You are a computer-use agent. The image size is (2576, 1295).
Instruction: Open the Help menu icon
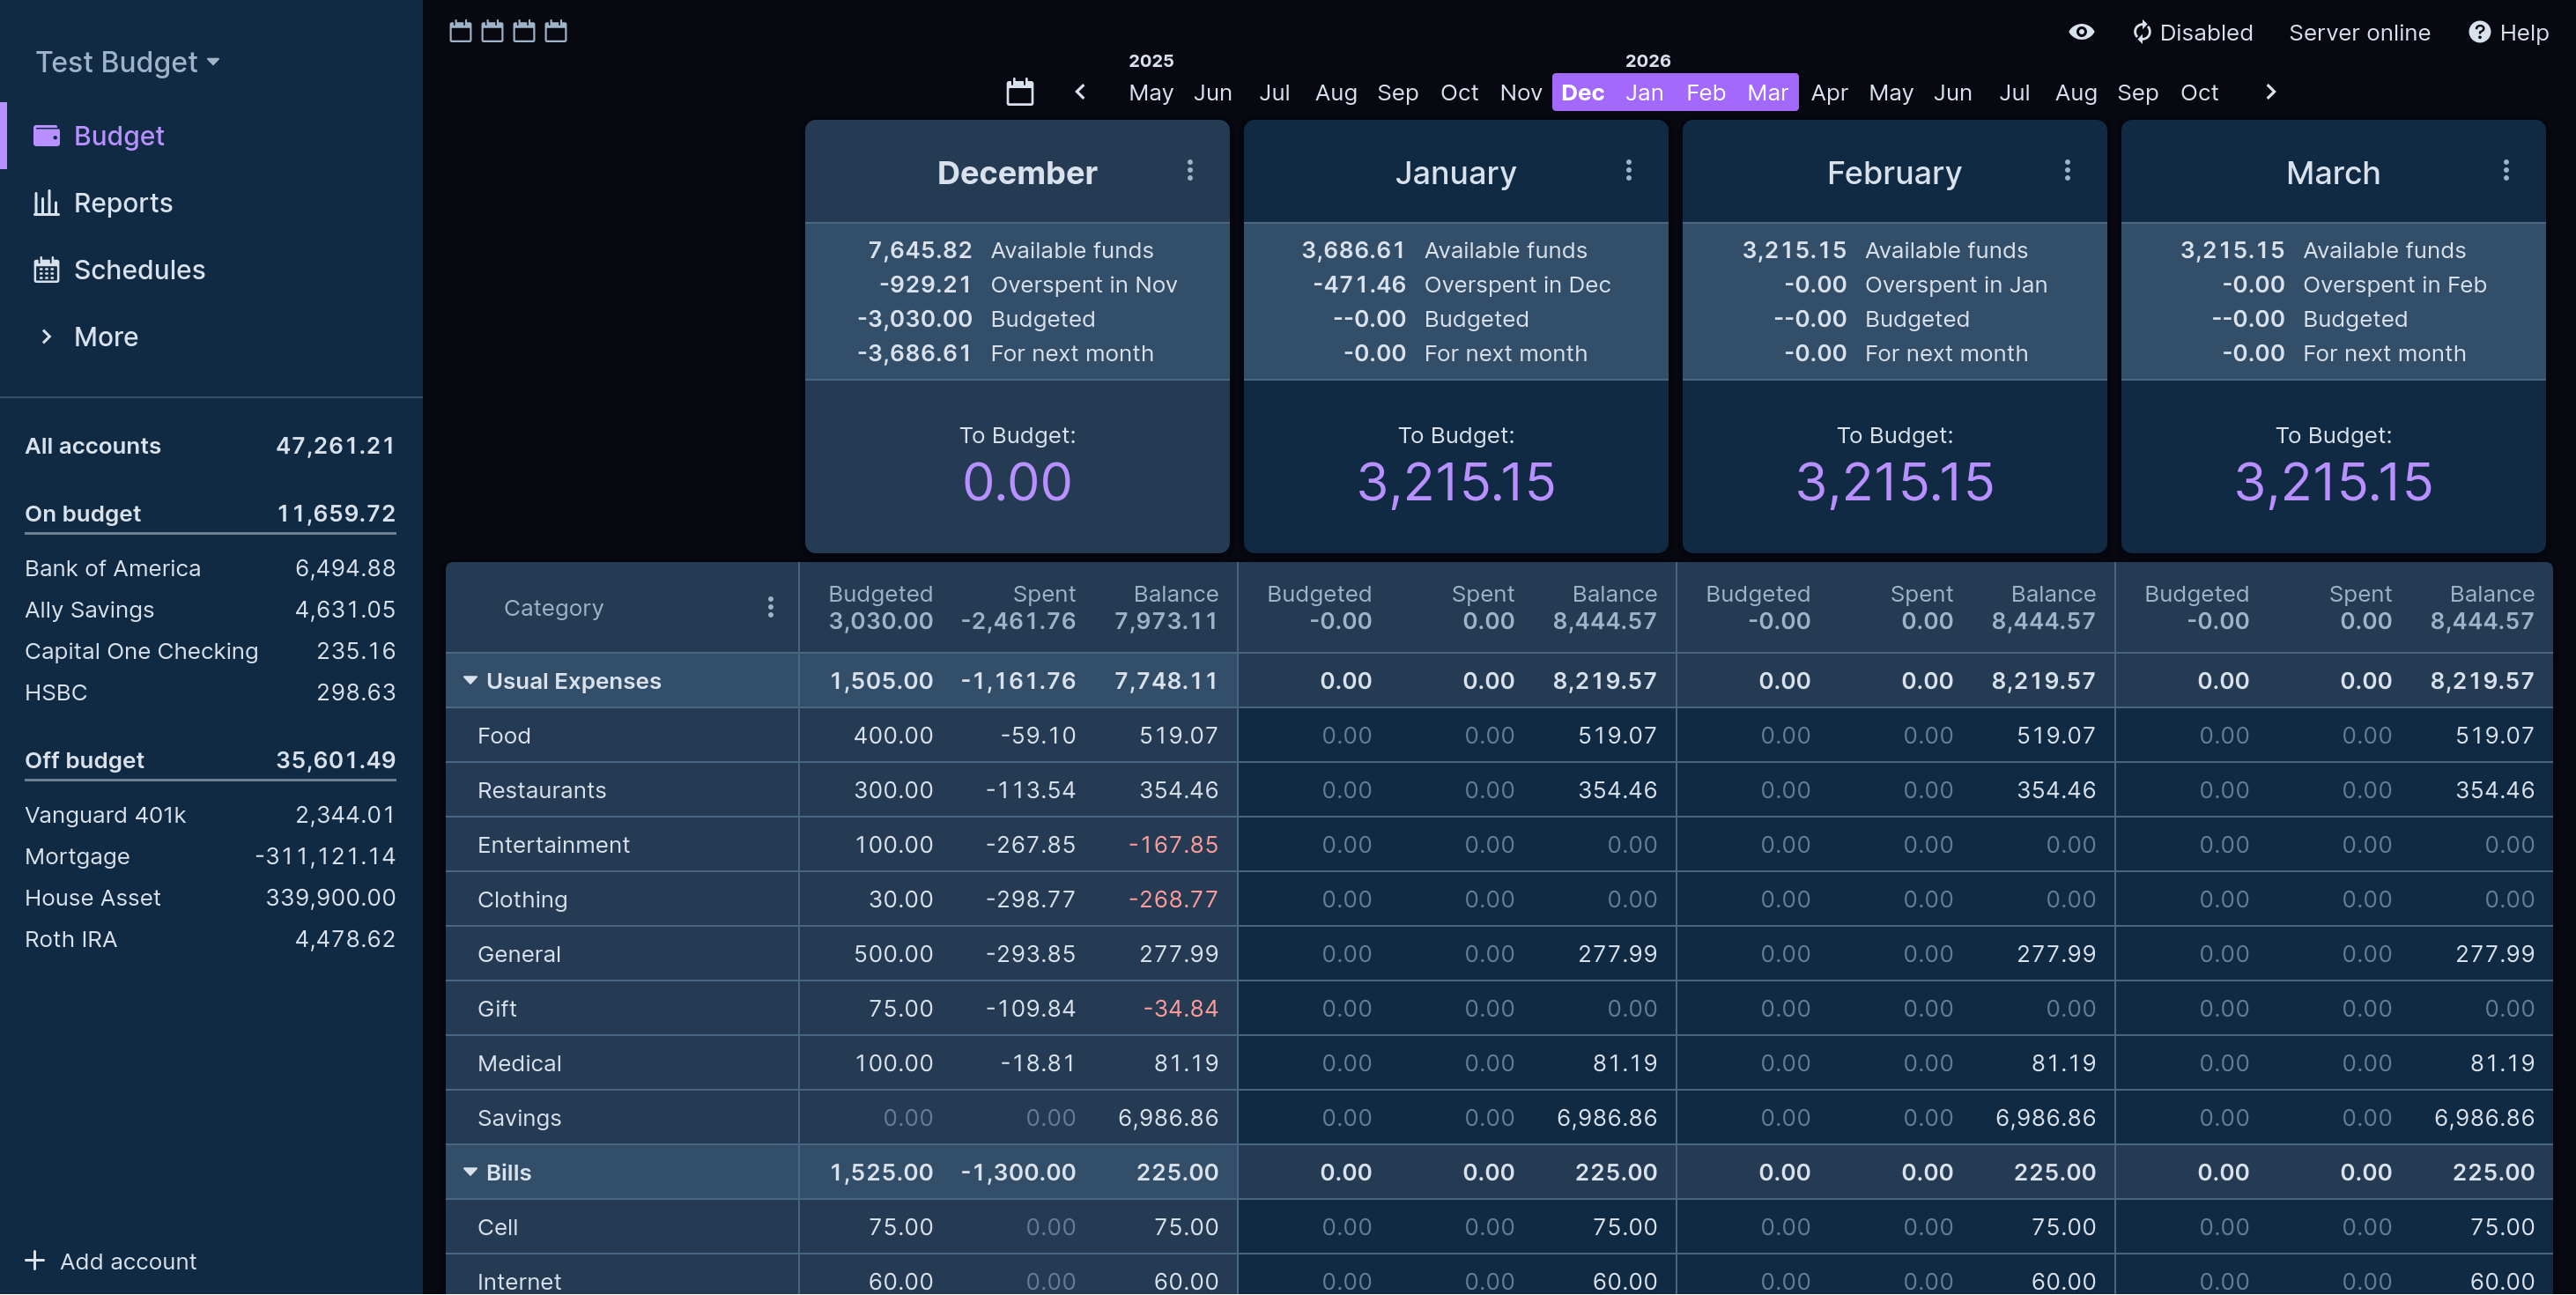(x=2479, y=32)
